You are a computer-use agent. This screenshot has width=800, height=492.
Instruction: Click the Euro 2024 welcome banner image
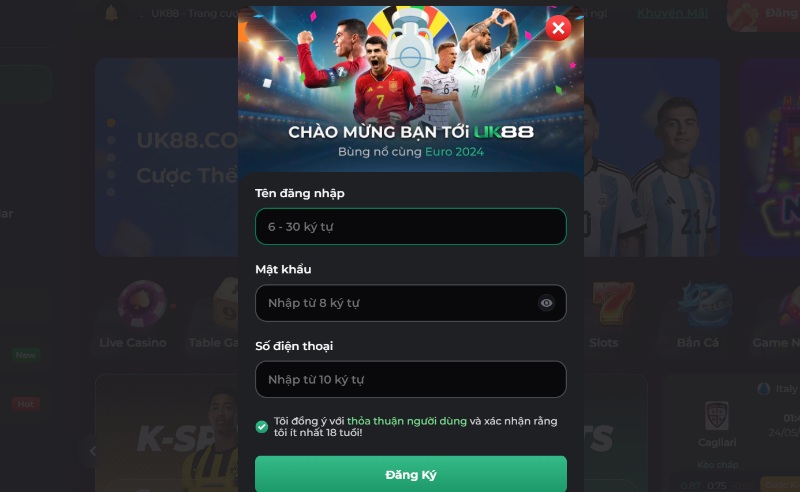411,89
